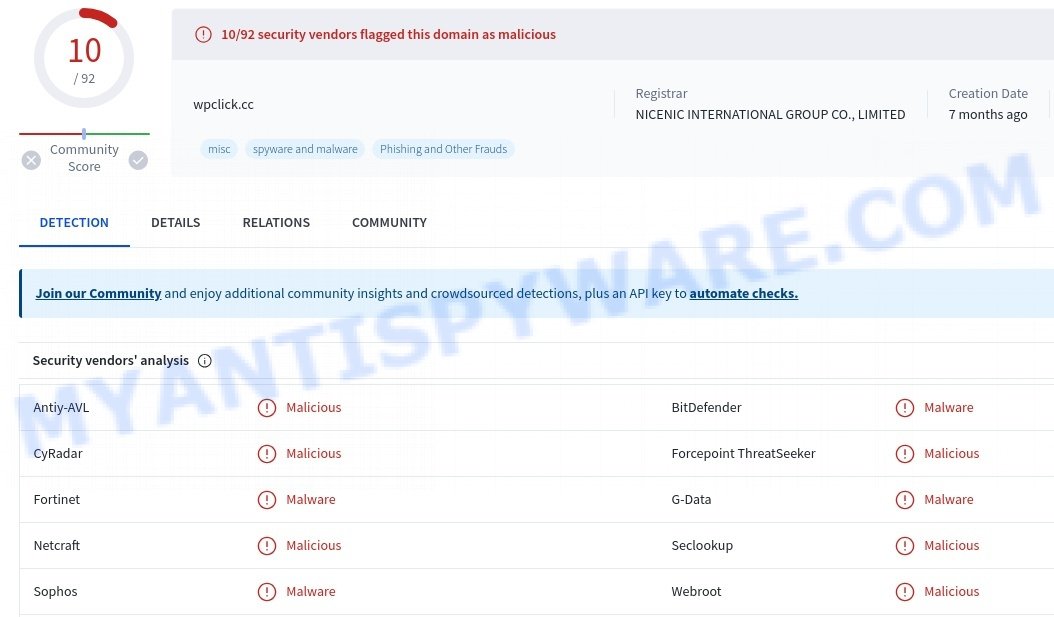This screenshot has width=1054, height=617.
Task: Click the Security vendors' analysis heading
Action: [111, 361]
